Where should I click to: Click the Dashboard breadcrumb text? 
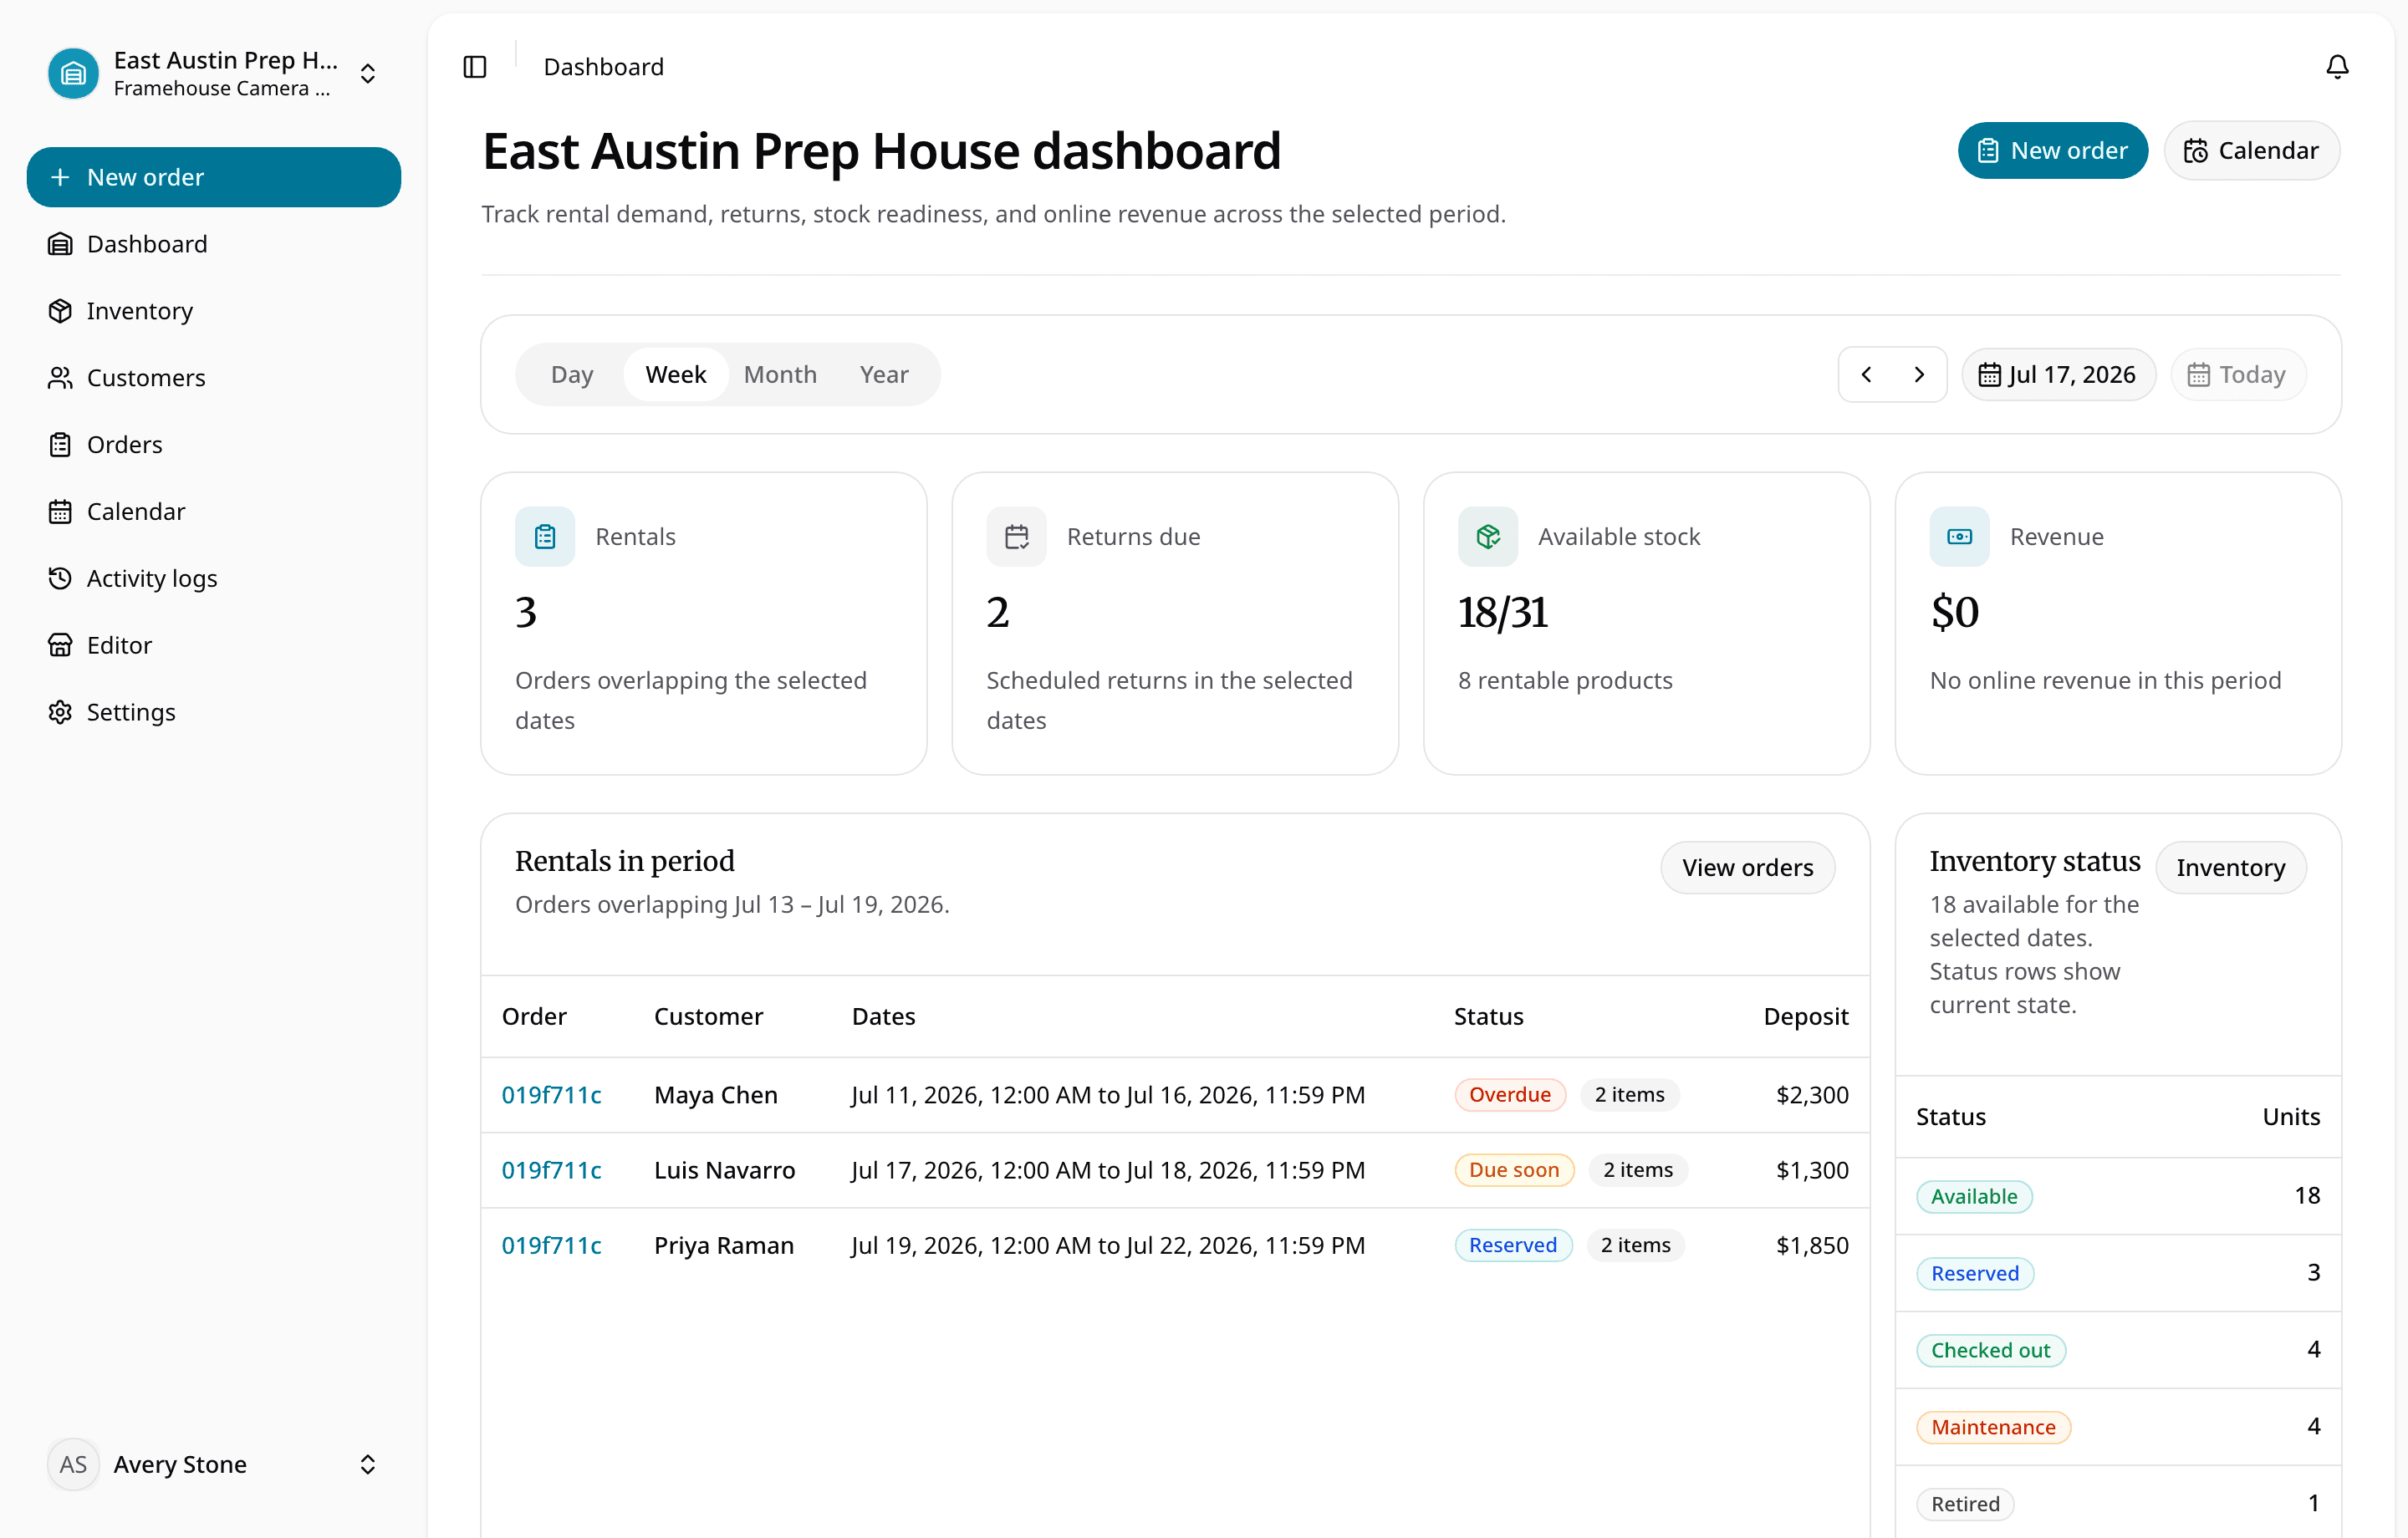[603, 67]
